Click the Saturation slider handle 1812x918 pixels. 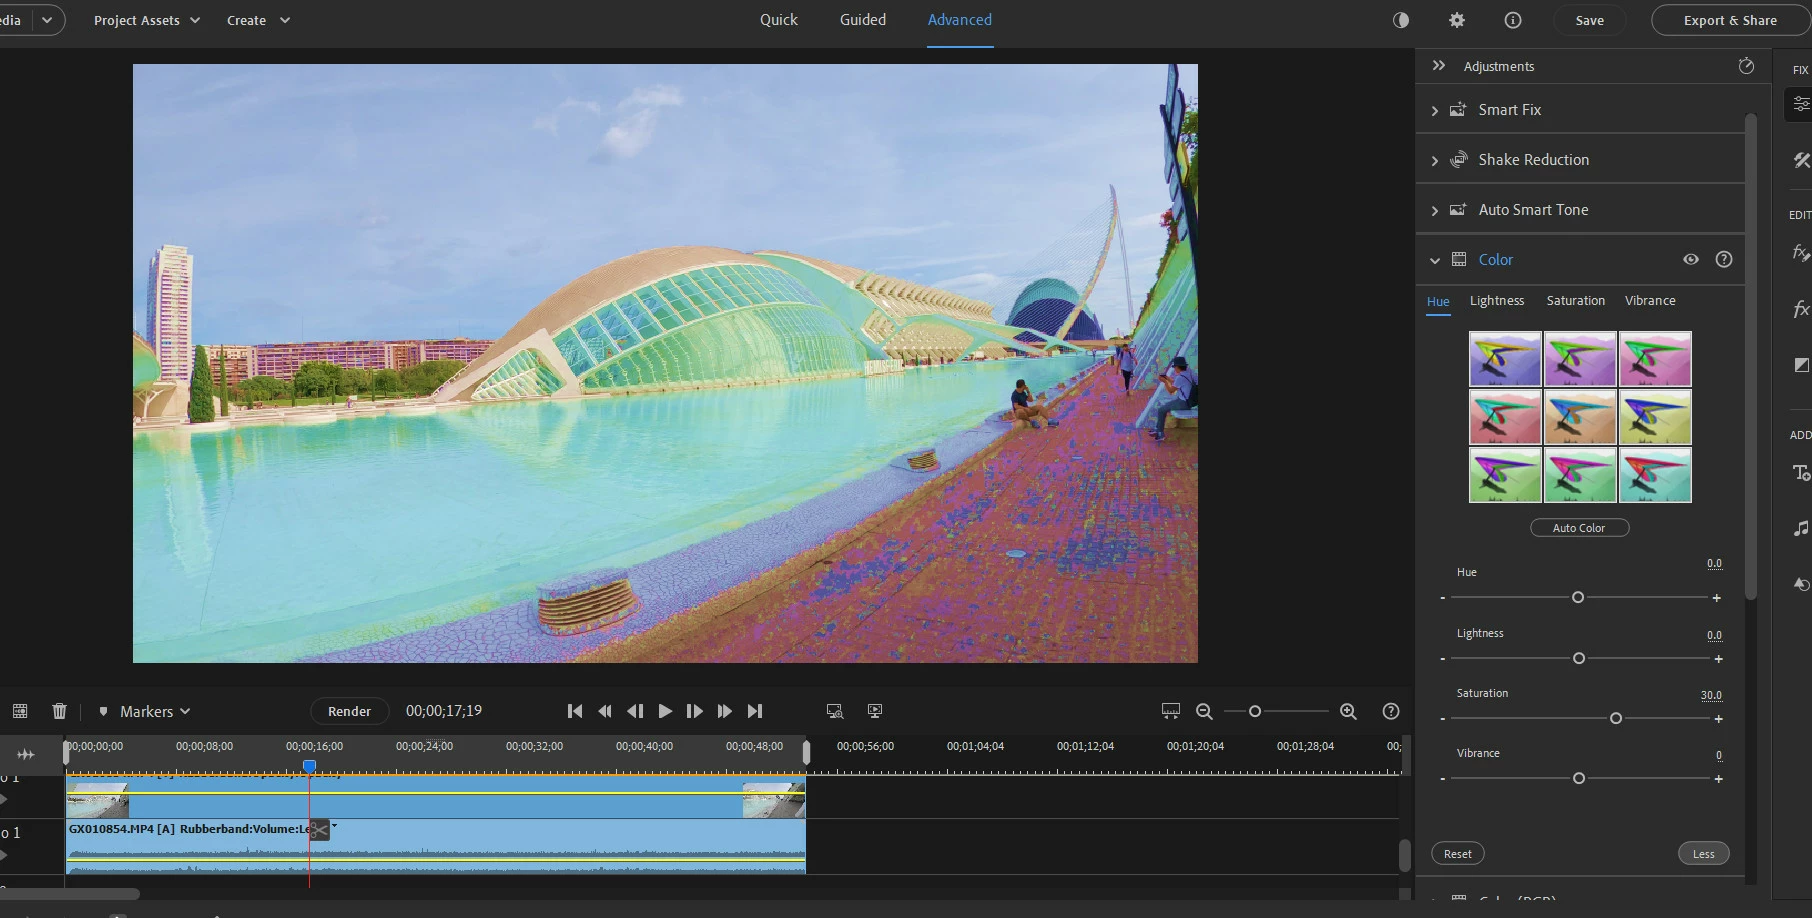click(1616, 718)
